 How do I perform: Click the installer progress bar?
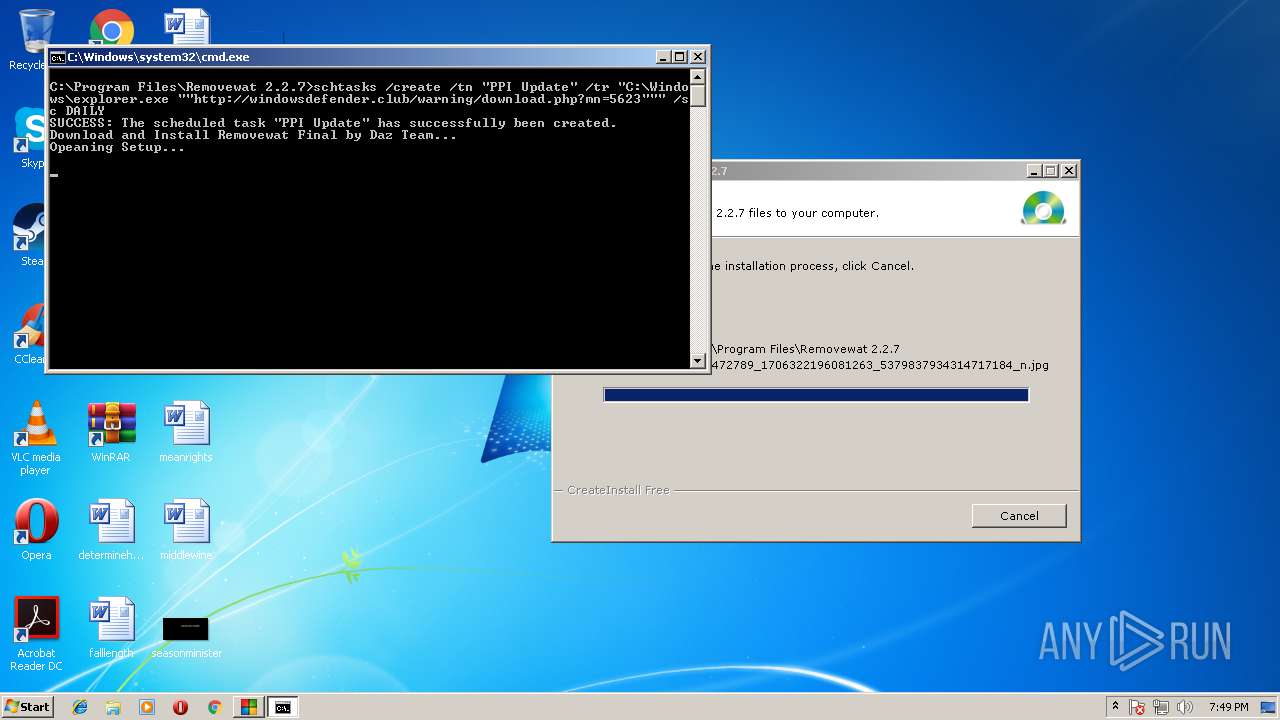coord(816,396)
